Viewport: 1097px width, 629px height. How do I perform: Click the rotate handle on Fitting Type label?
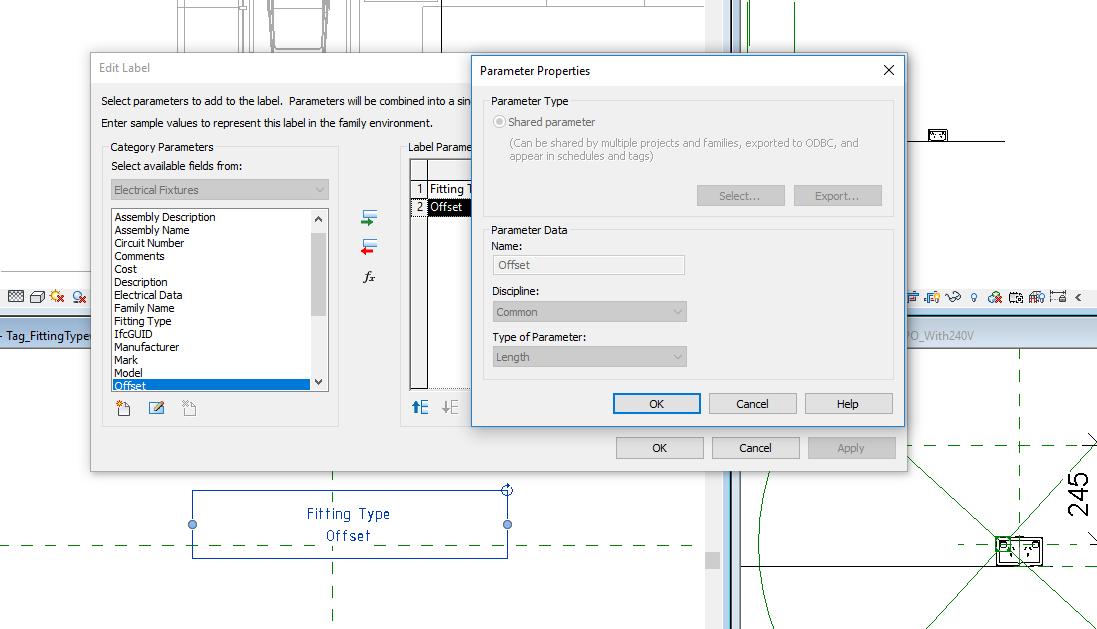coord(507,490)
